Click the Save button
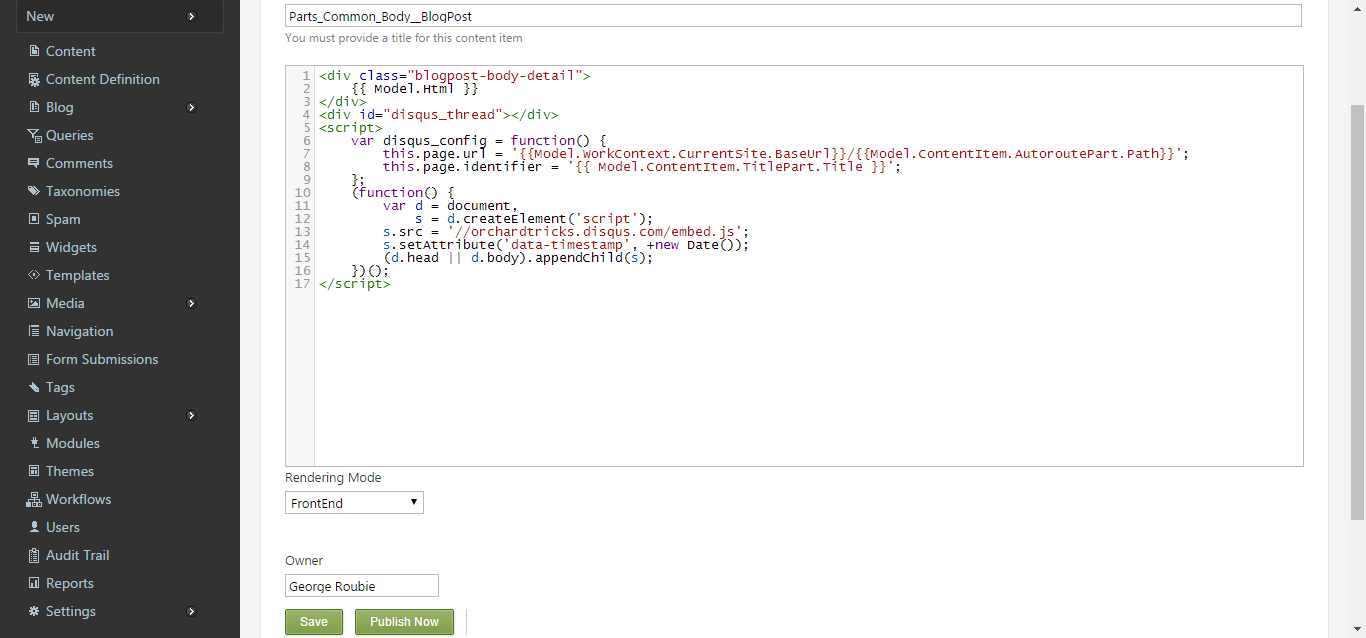This screenshot has height=638, width=1366. 314,622
